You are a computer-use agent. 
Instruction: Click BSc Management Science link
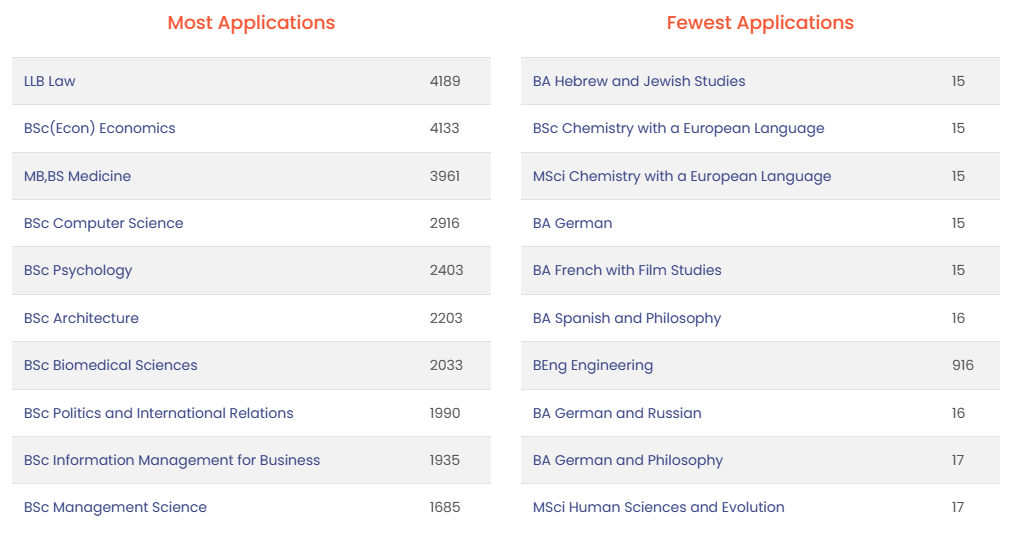[115, 507]
